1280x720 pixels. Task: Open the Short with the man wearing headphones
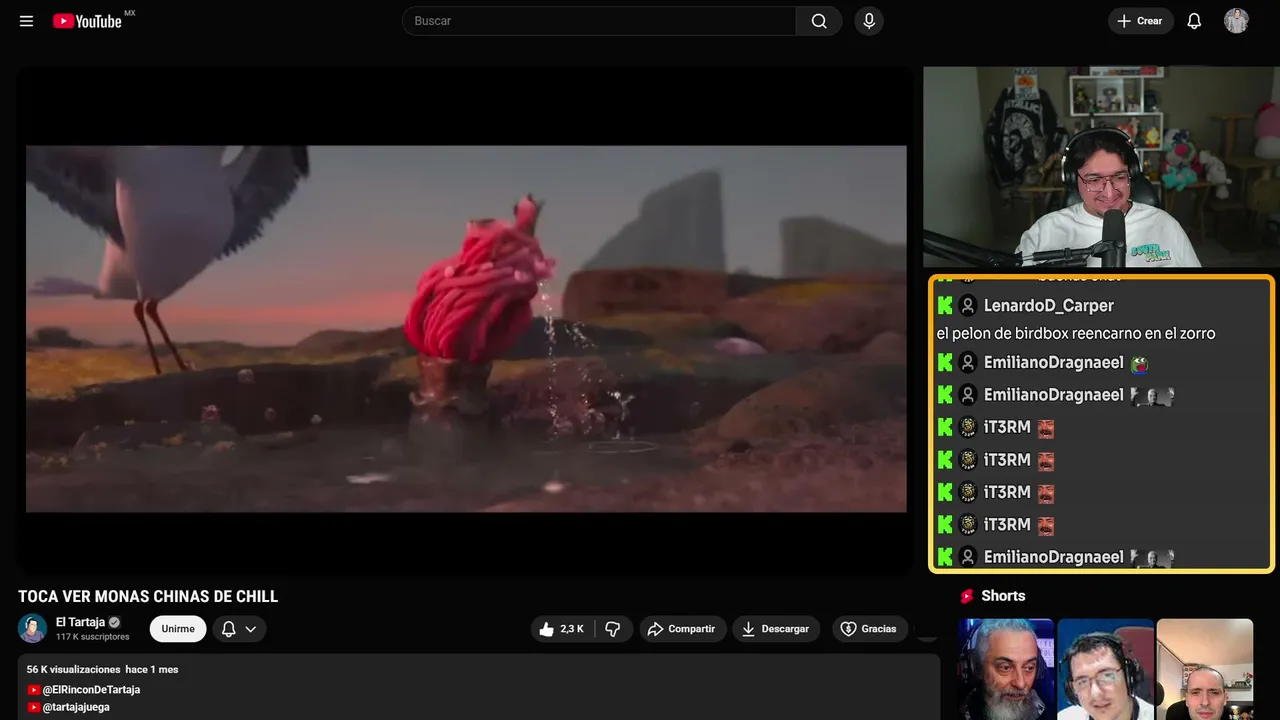coord(1106,669)
